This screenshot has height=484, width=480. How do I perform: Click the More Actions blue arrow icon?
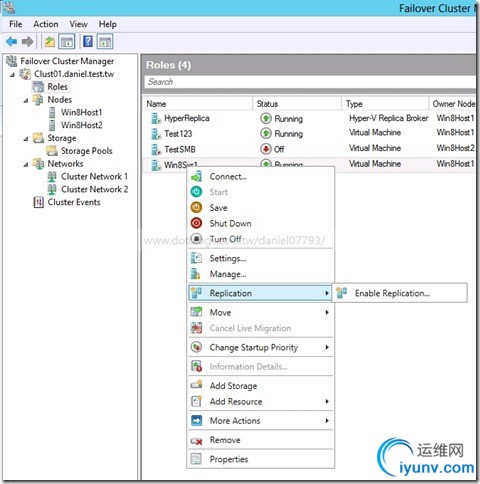coord(196,420)
